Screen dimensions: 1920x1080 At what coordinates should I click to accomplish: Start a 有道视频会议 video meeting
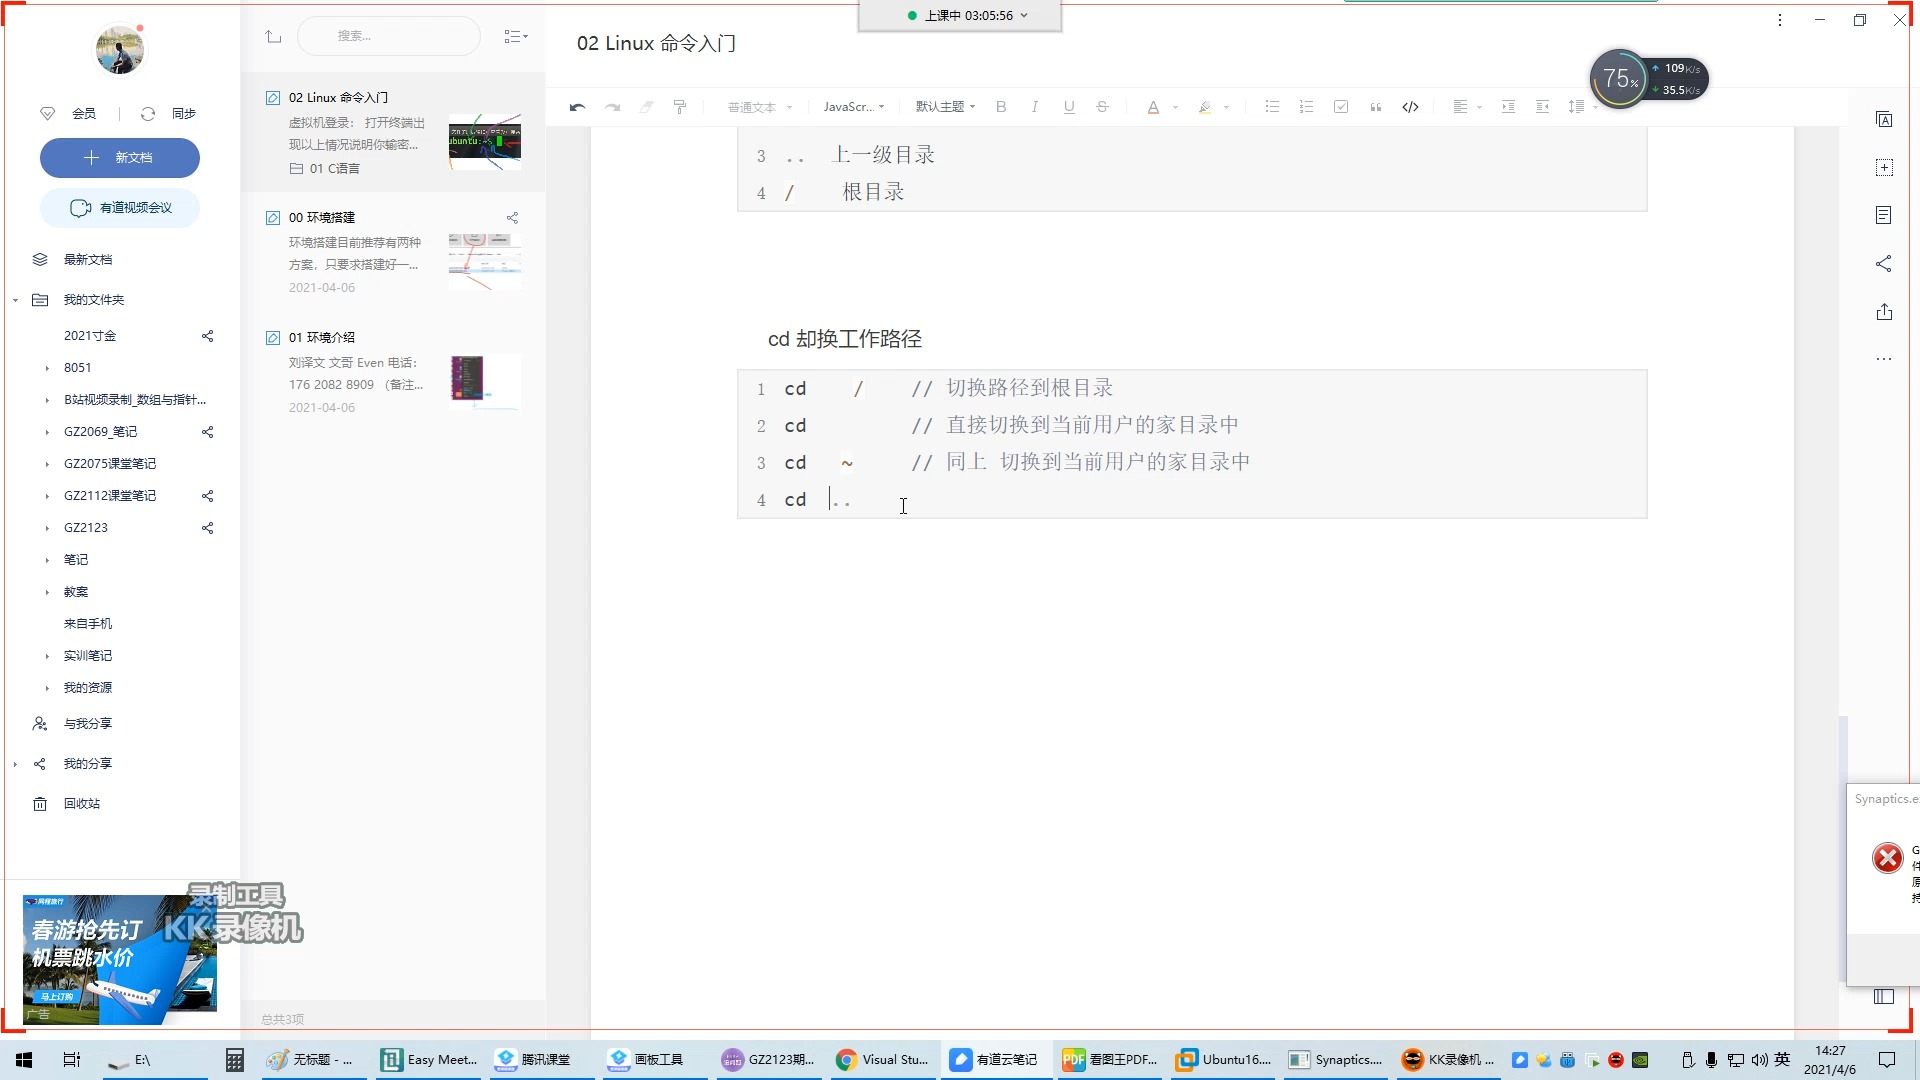click(120, 208)
